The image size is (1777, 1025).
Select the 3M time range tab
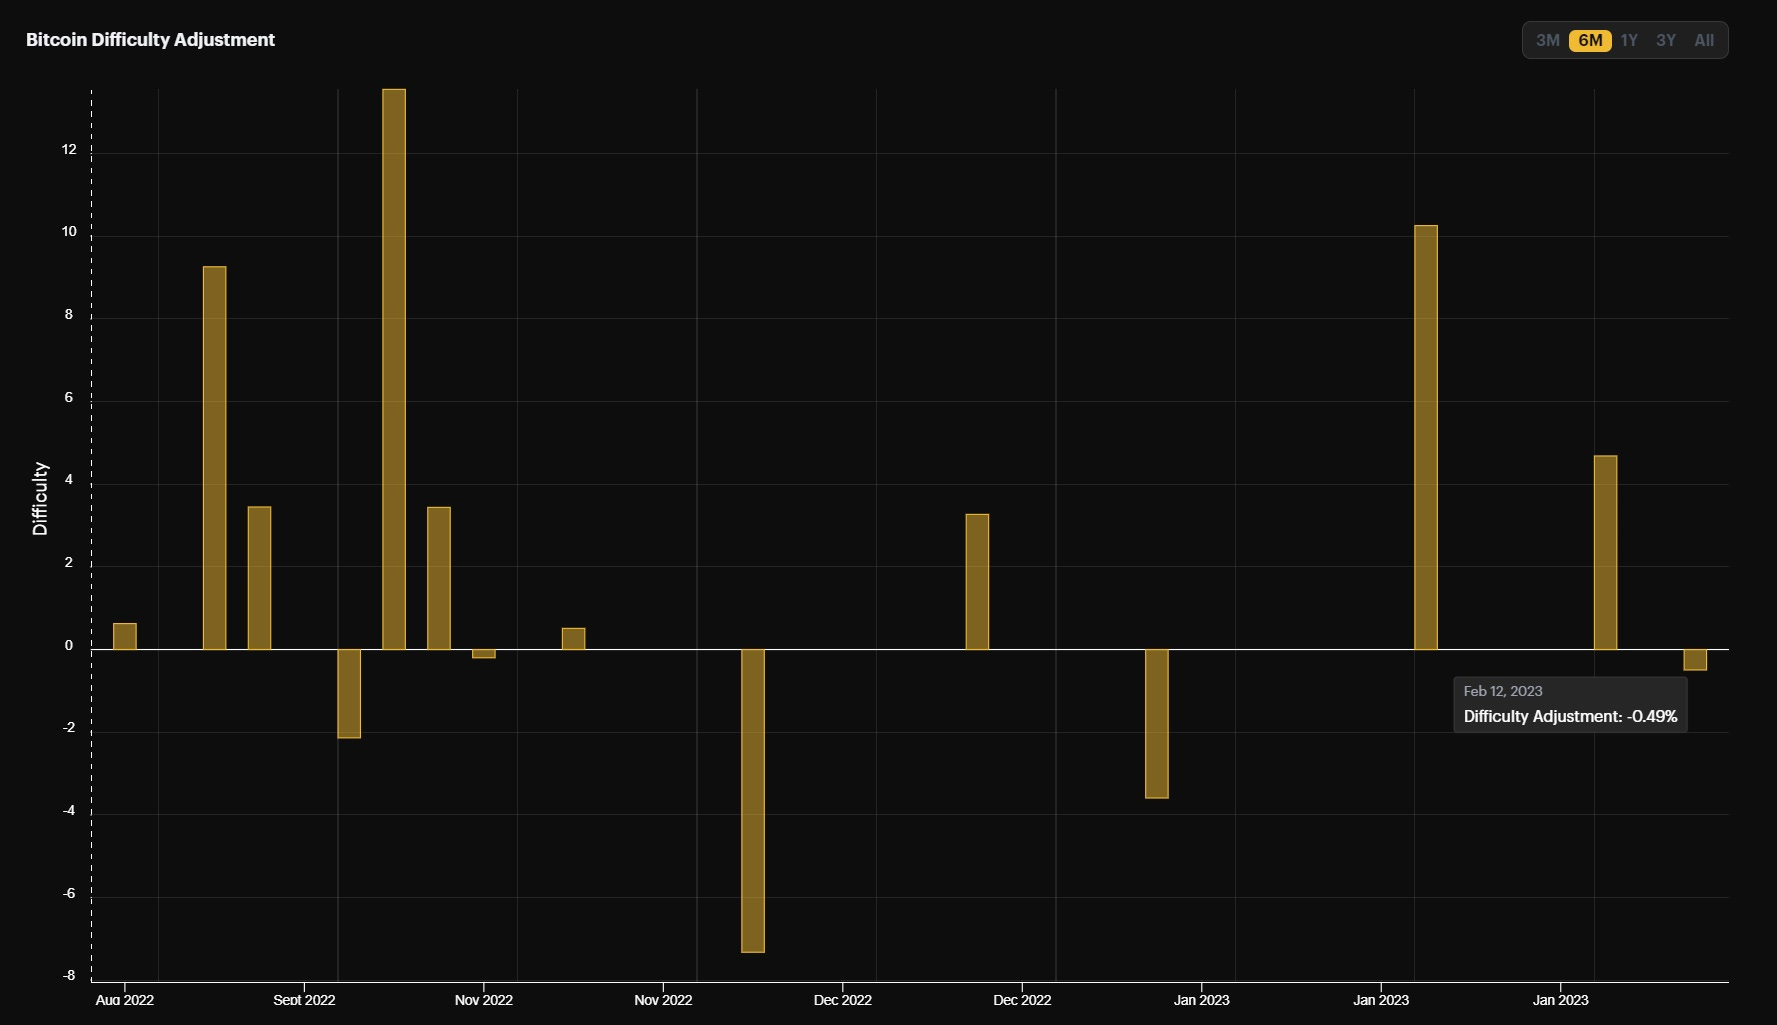point(1547,40)
